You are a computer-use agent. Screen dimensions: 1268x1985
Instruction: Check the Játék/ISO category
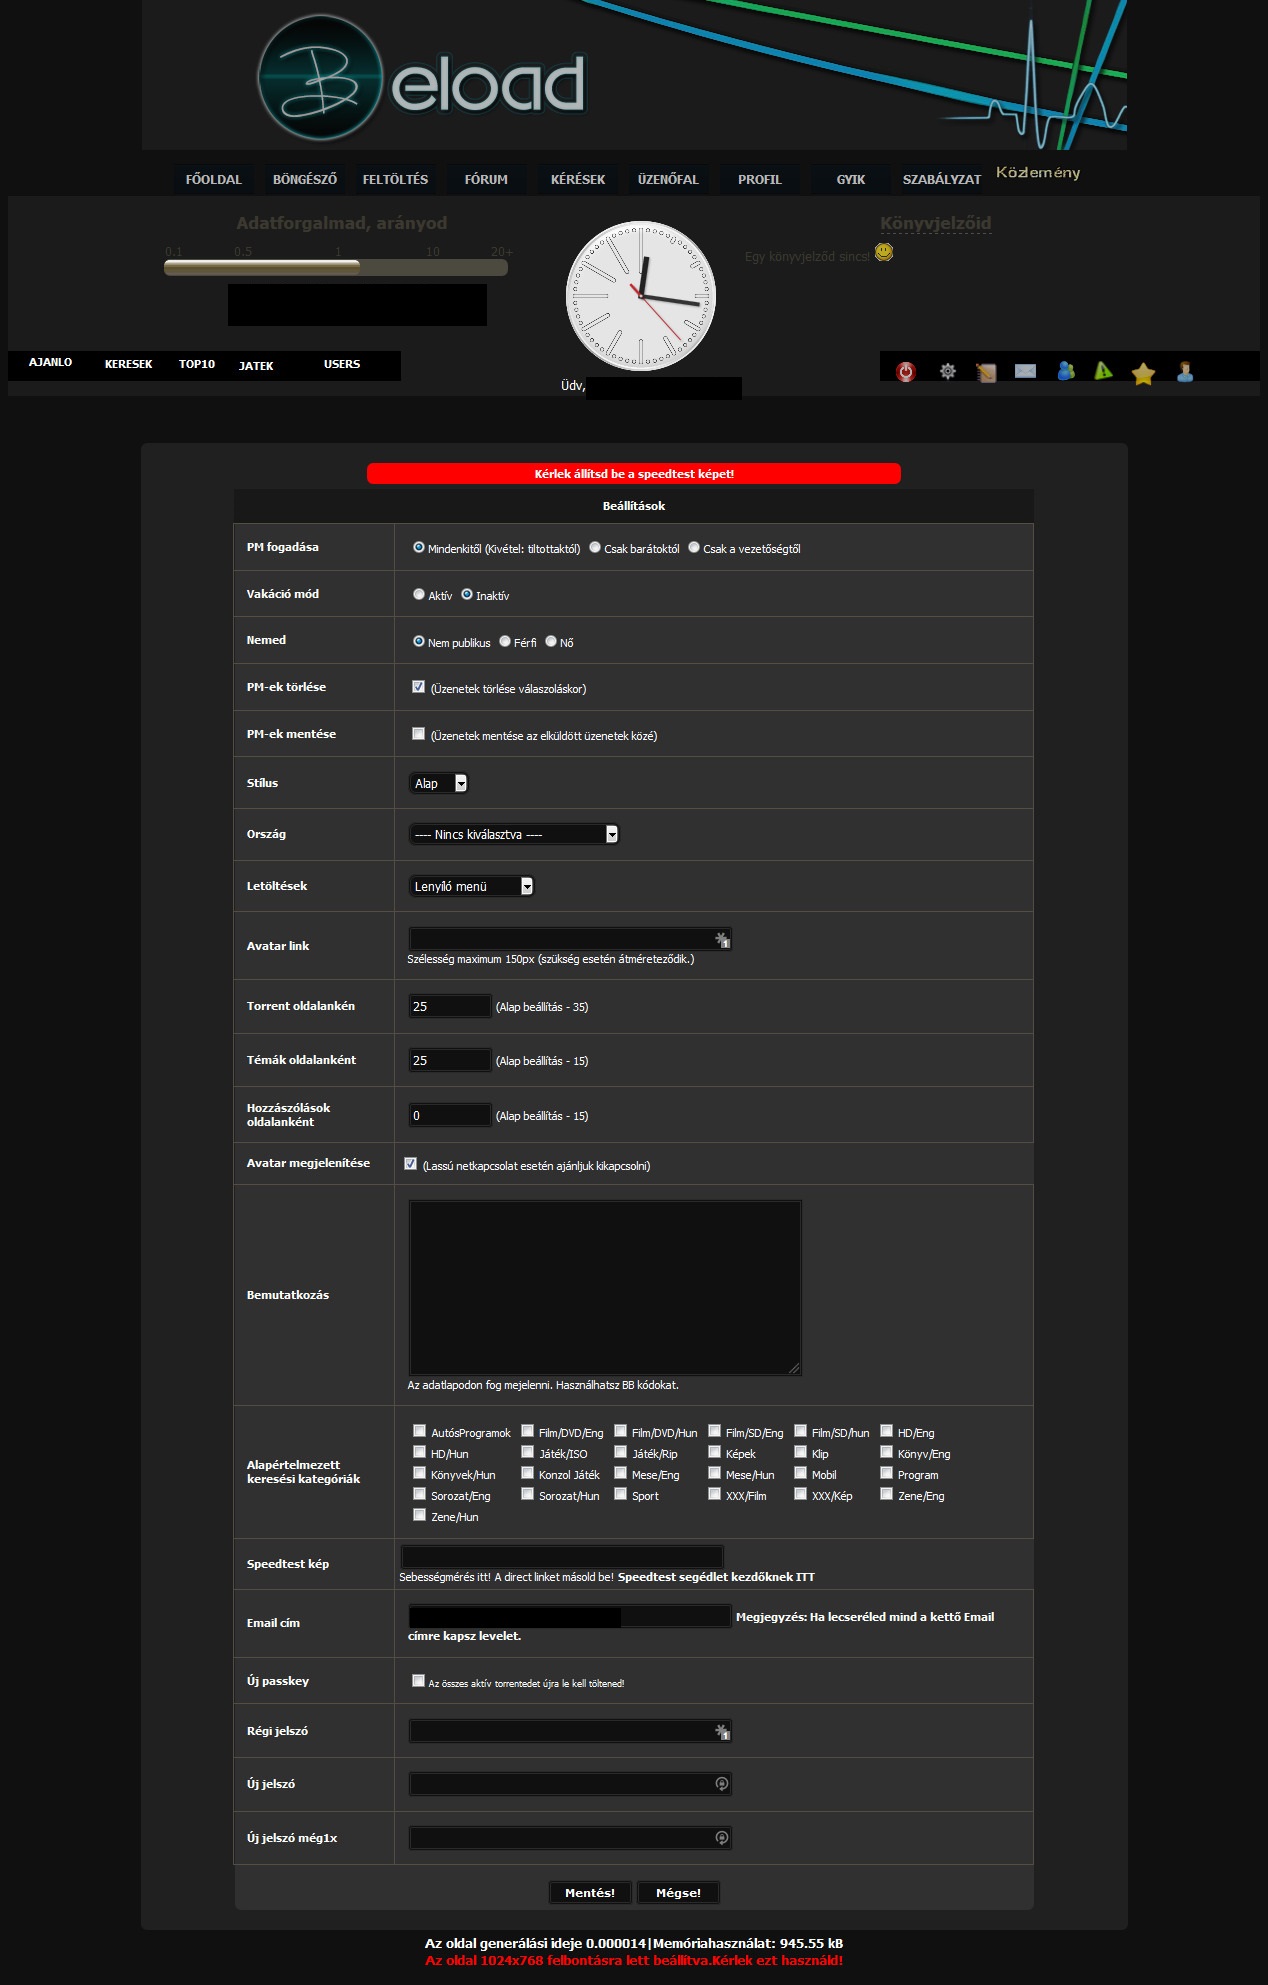pos(528,1452)
